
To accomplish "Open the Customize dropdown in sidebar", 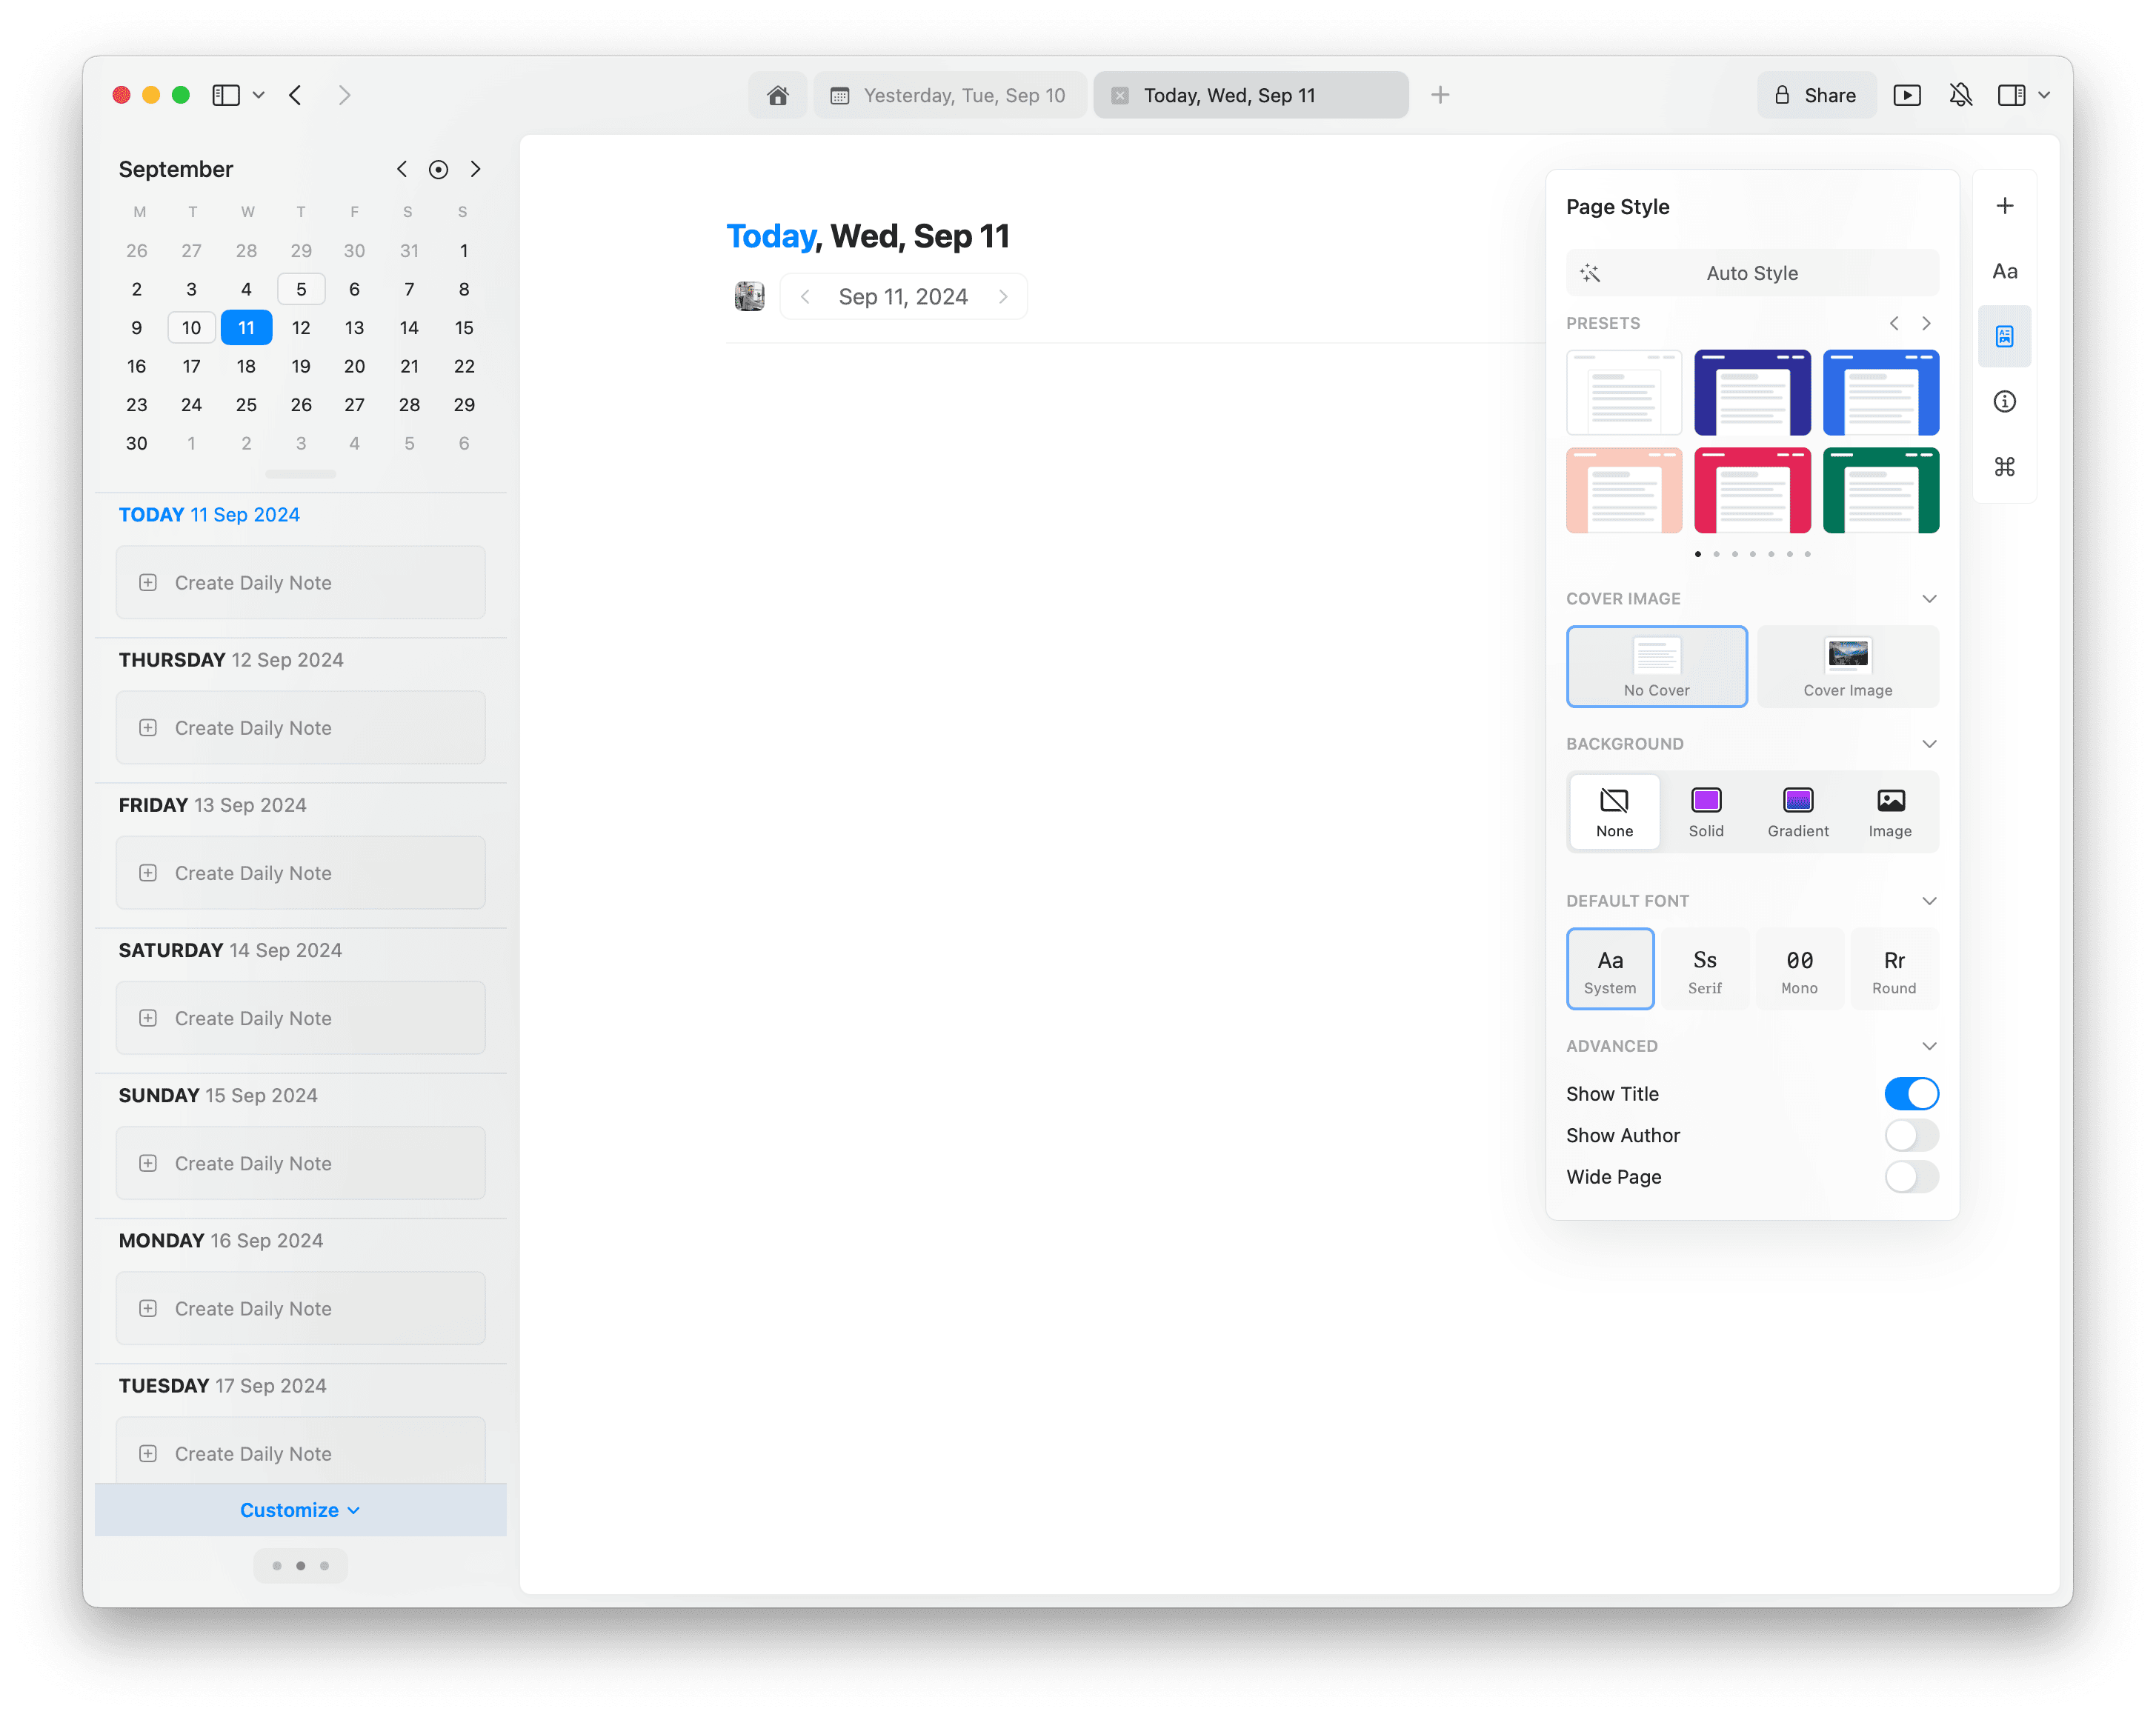I will point(300,1510).
